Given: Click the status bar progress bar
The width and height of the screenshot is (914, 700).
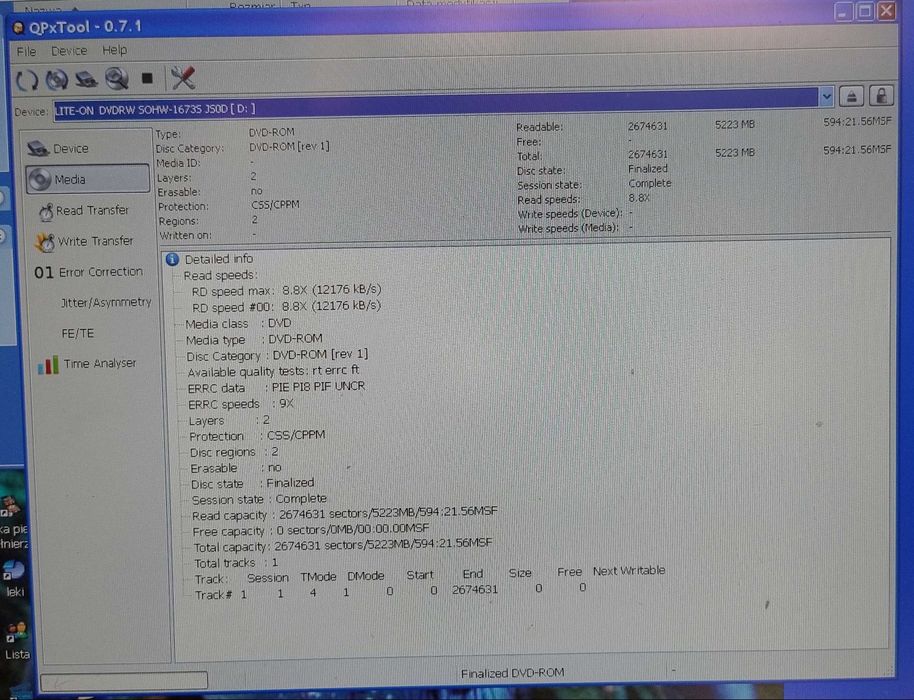Looking at the screenshot, I should (x=124, y=681).
